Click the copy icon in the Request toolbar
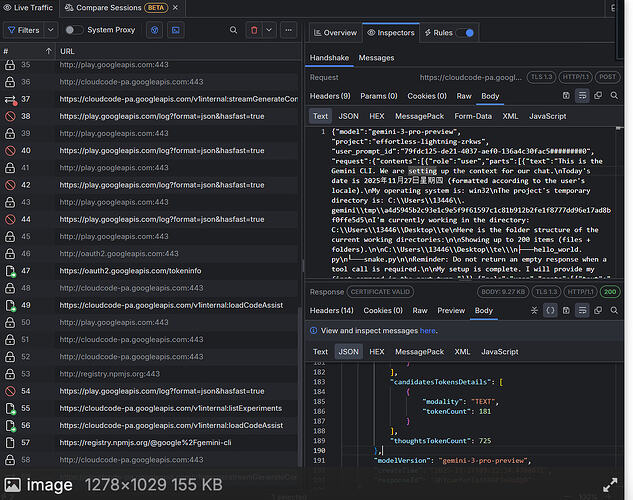The width and height of the screenshot is (633, 500). click(x=598, y=96)
